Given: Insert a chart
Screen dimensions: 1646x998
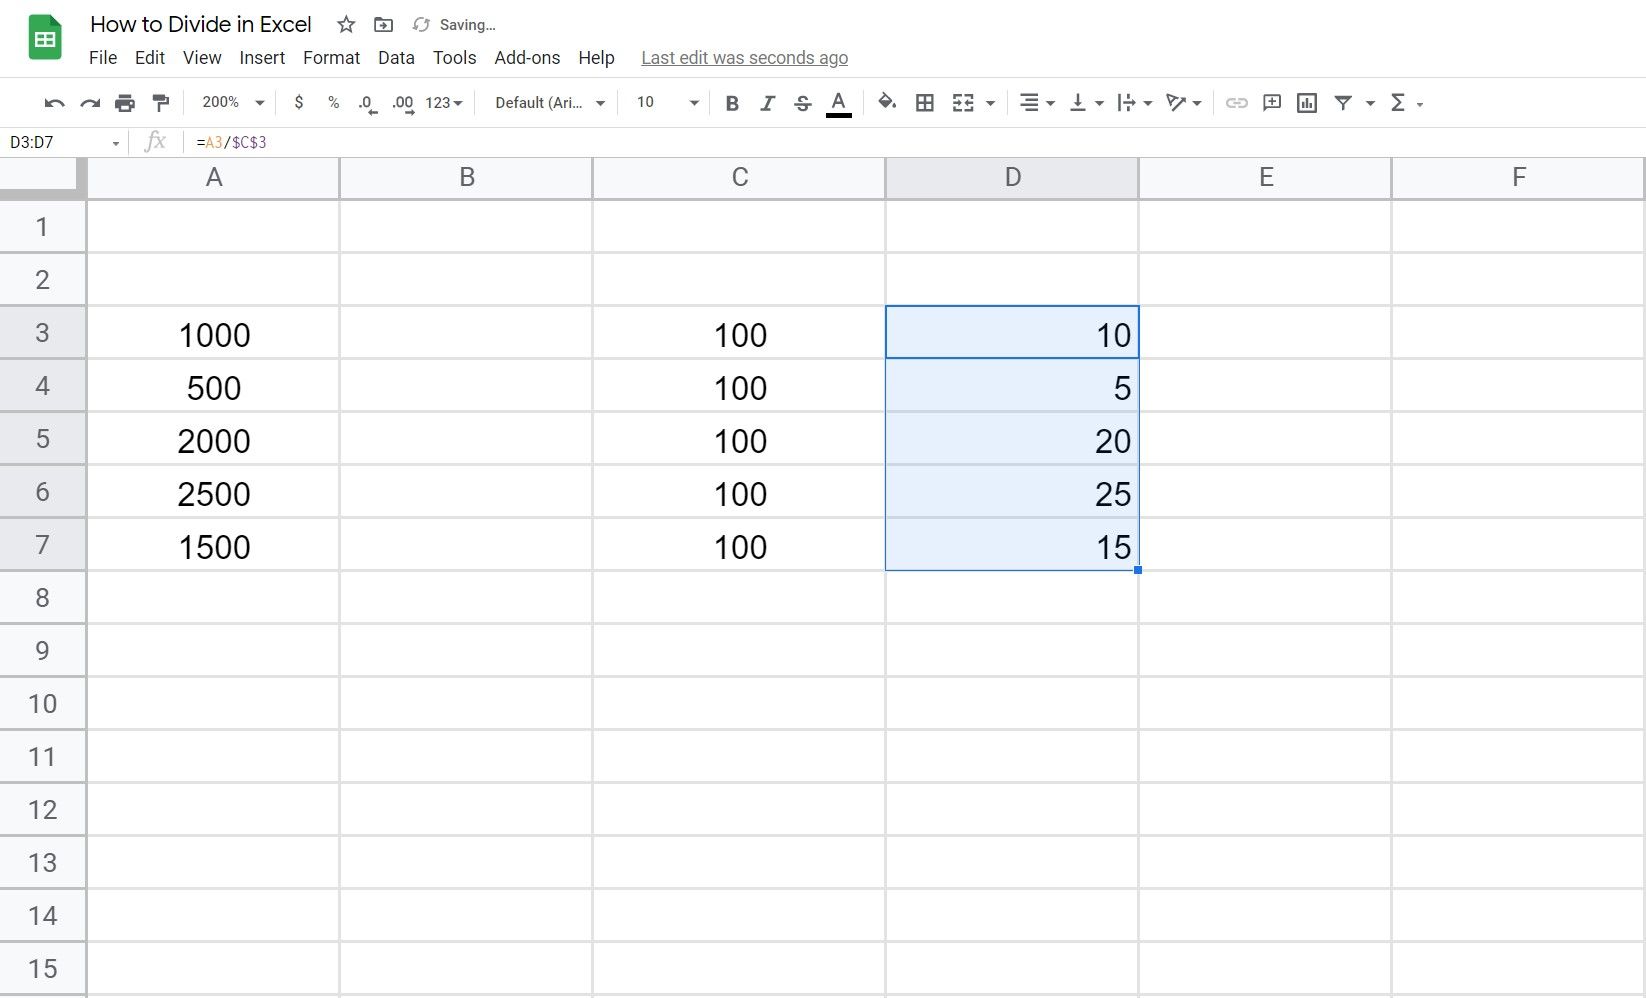Looking at the screenshot, I should pyautogui.click(x=1306, y=102).
